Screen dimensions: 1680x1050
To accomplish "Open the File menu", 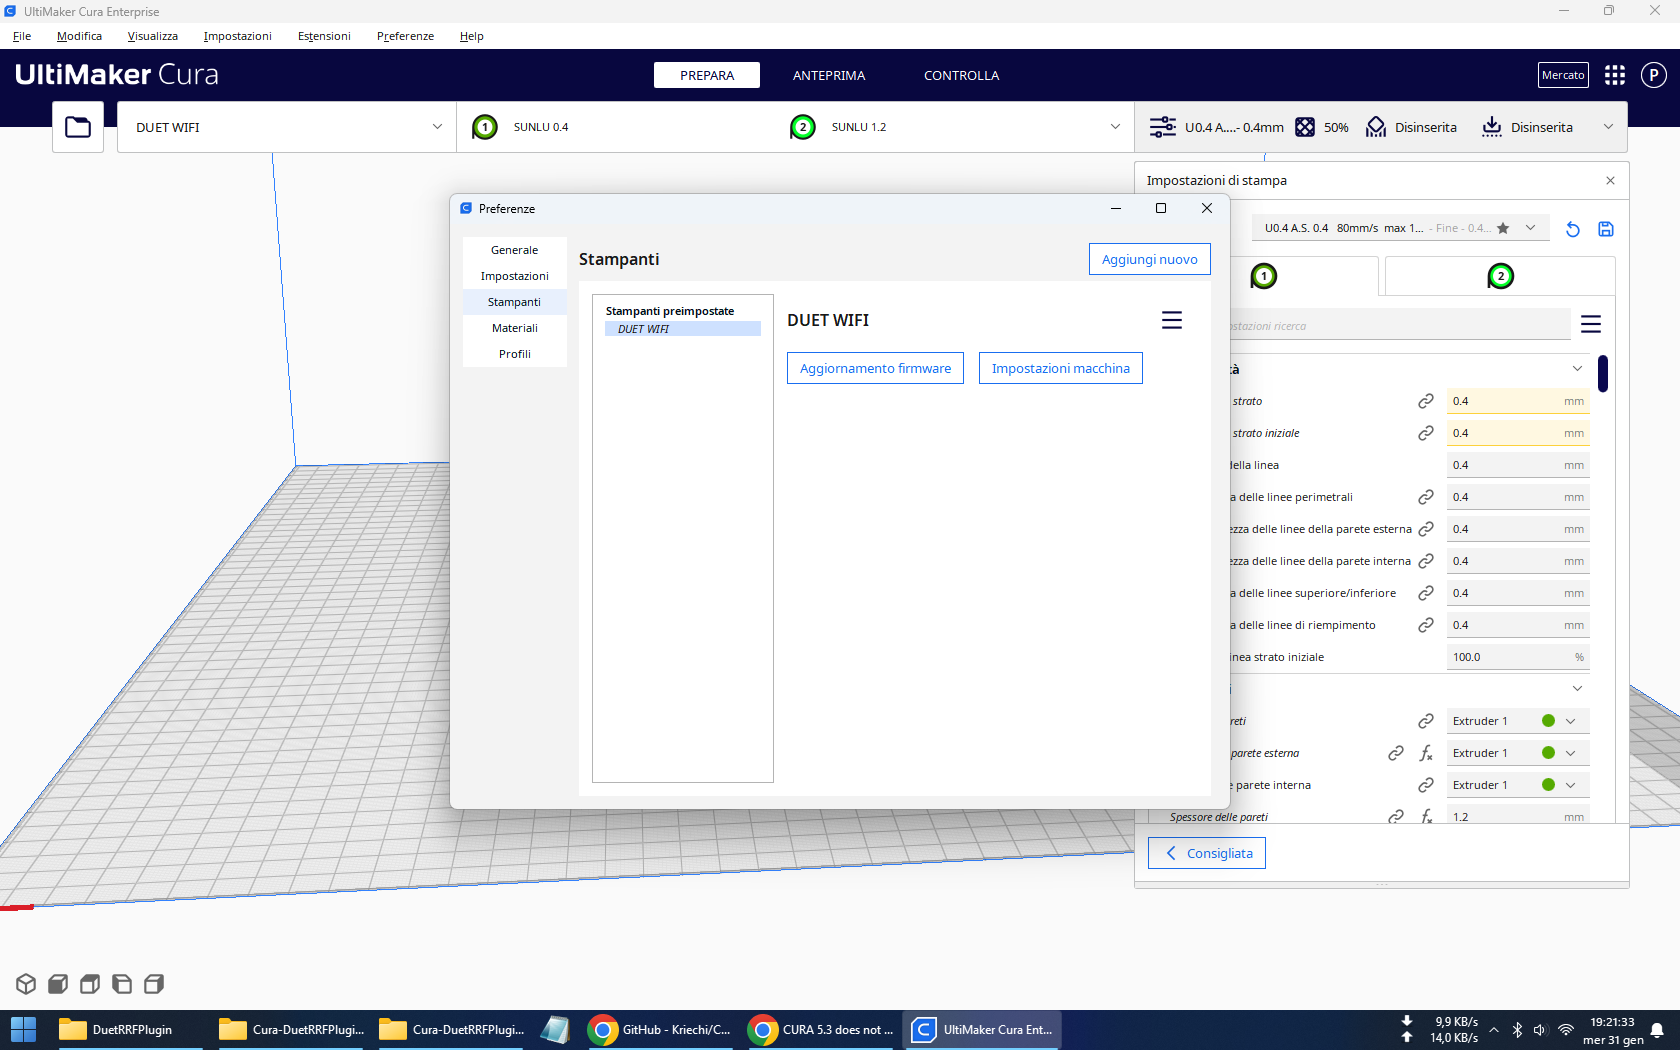I will (x=22, y=36).
